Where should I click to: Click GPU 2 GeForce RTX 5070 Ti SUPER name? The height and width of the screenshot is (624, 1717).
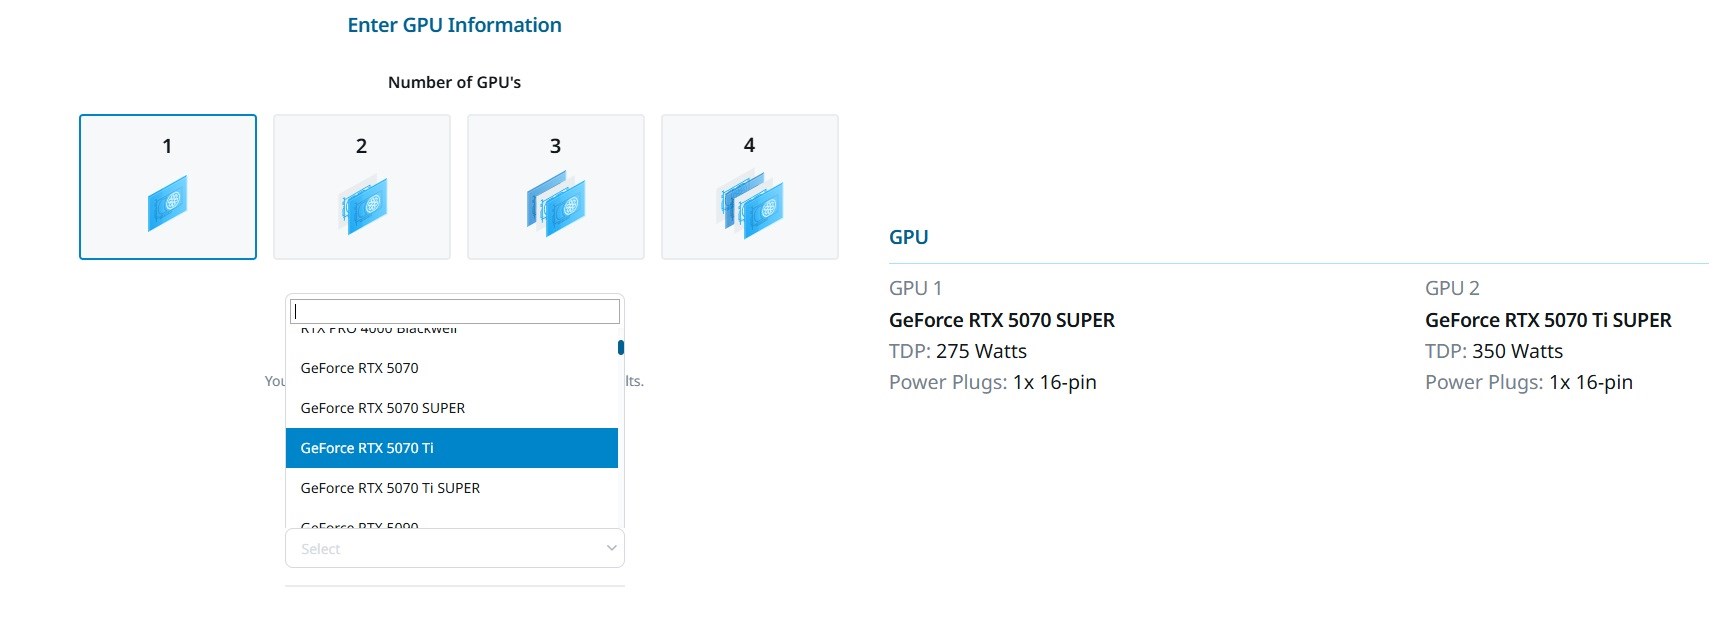1548,320
